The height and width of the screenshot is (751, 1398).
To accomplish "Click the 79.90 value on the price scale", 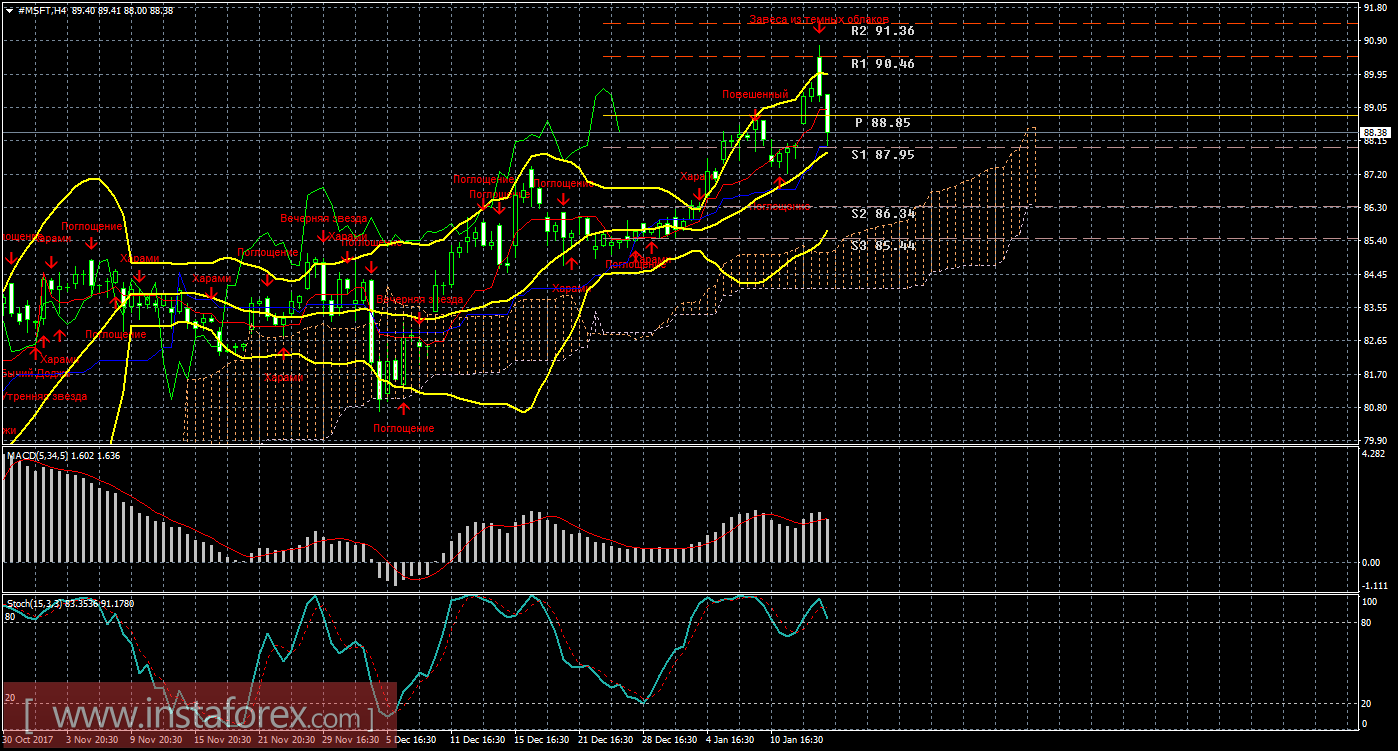I will click(x=1375, y=440).
